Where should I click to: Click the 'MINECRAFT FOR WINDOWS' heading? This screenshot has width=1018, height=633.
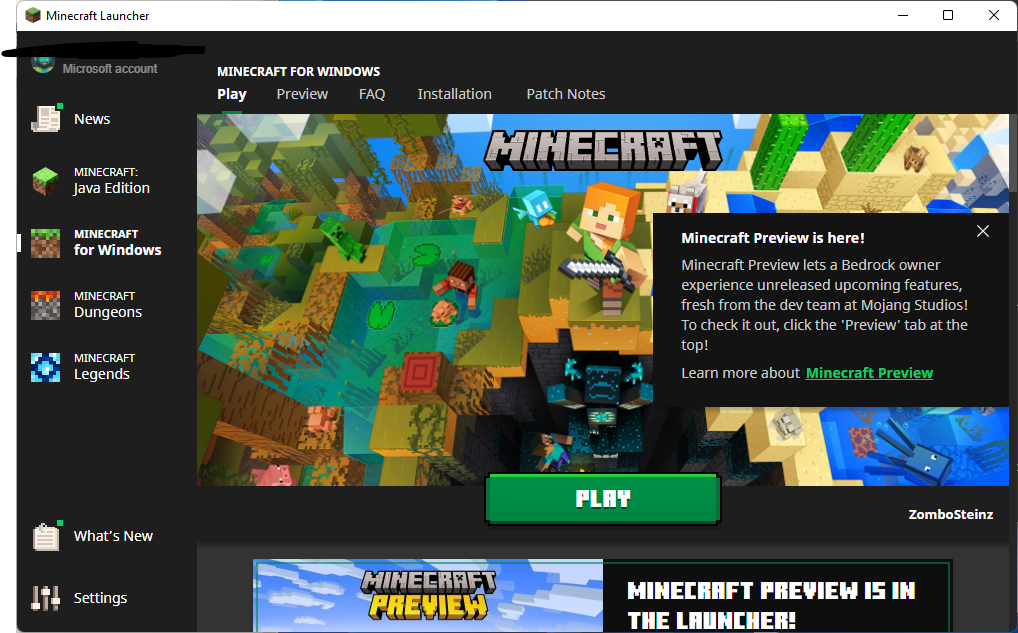click(x=299, y=71)
